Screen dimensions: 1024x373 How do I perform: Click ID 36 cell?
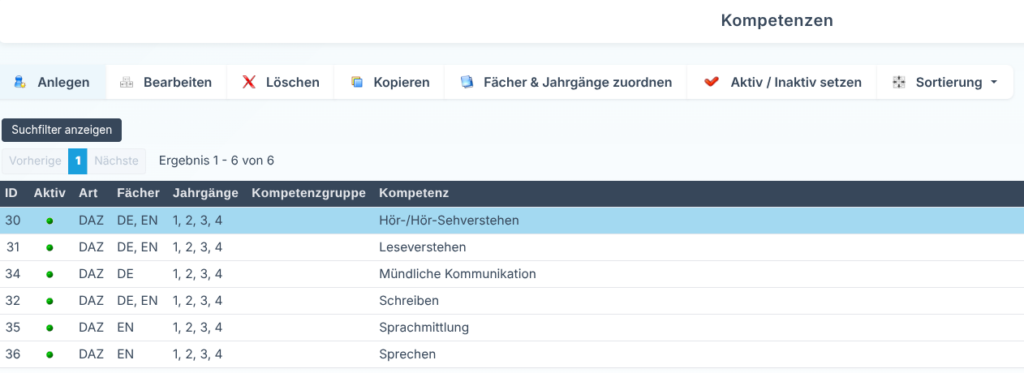tap(13, 354)
